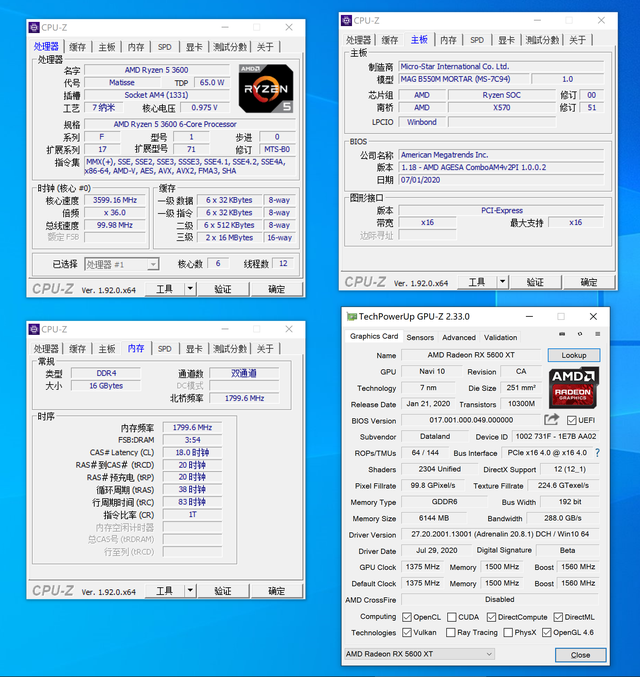This screenshot has height=677, width=640.
Task: Switch to 缓存 tab in processor window
Action: pyautogui.click(x=78, y=47)
